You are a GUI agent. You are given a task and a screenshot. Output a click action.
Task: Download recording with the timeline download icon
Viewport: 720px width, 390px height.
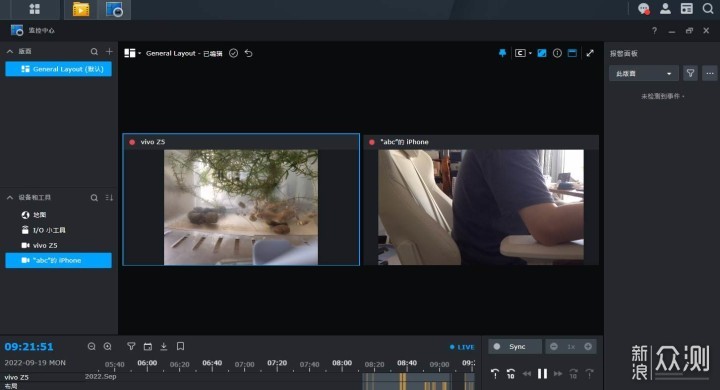point(164,346)
